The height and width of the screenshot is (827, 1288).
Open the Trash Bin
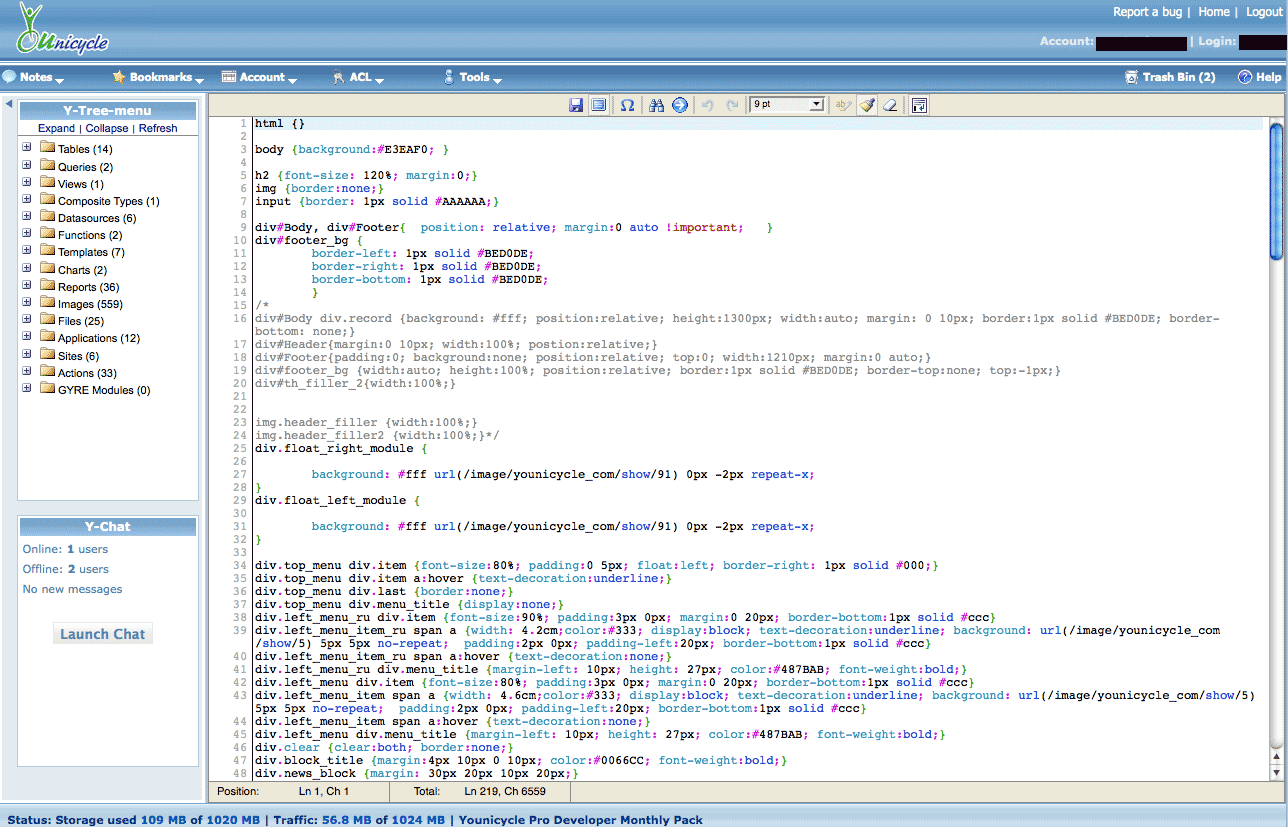click(1178, 77)
